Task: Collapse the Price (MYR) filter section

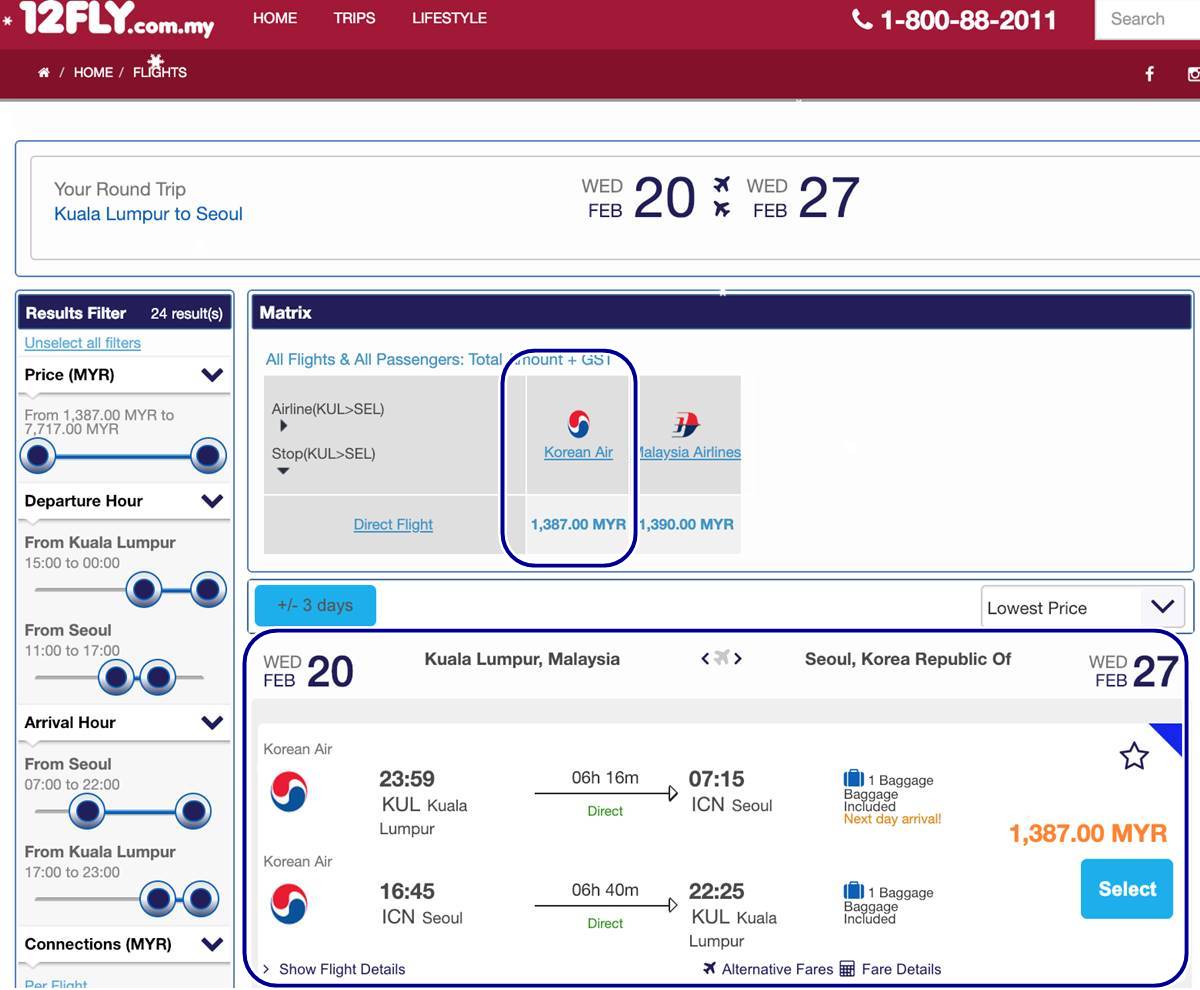Action: click(x=212, y=375)
